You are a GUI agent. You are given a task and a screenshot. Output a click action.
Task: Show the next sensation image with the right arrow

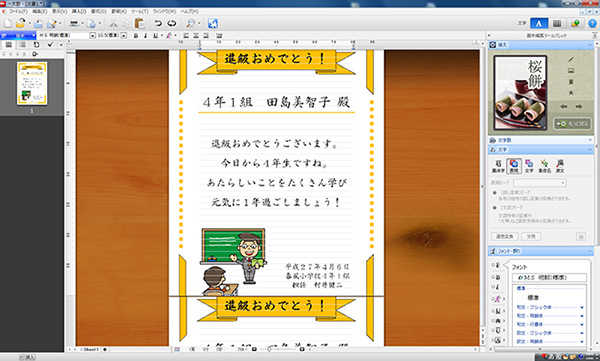click(x=579, y=107)
